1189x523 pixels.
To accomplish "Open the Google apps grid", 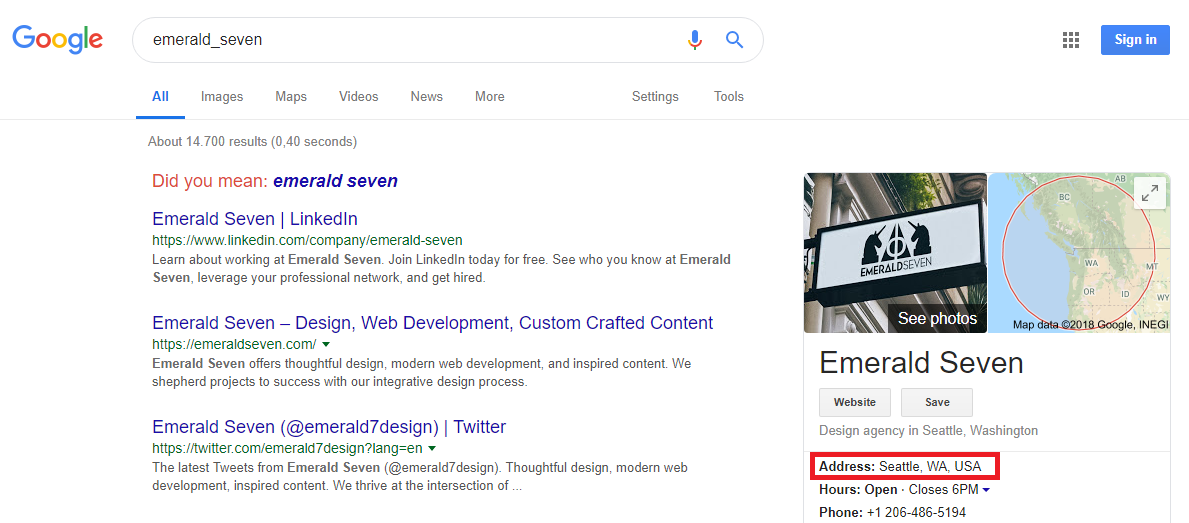I will [1071, 40].
